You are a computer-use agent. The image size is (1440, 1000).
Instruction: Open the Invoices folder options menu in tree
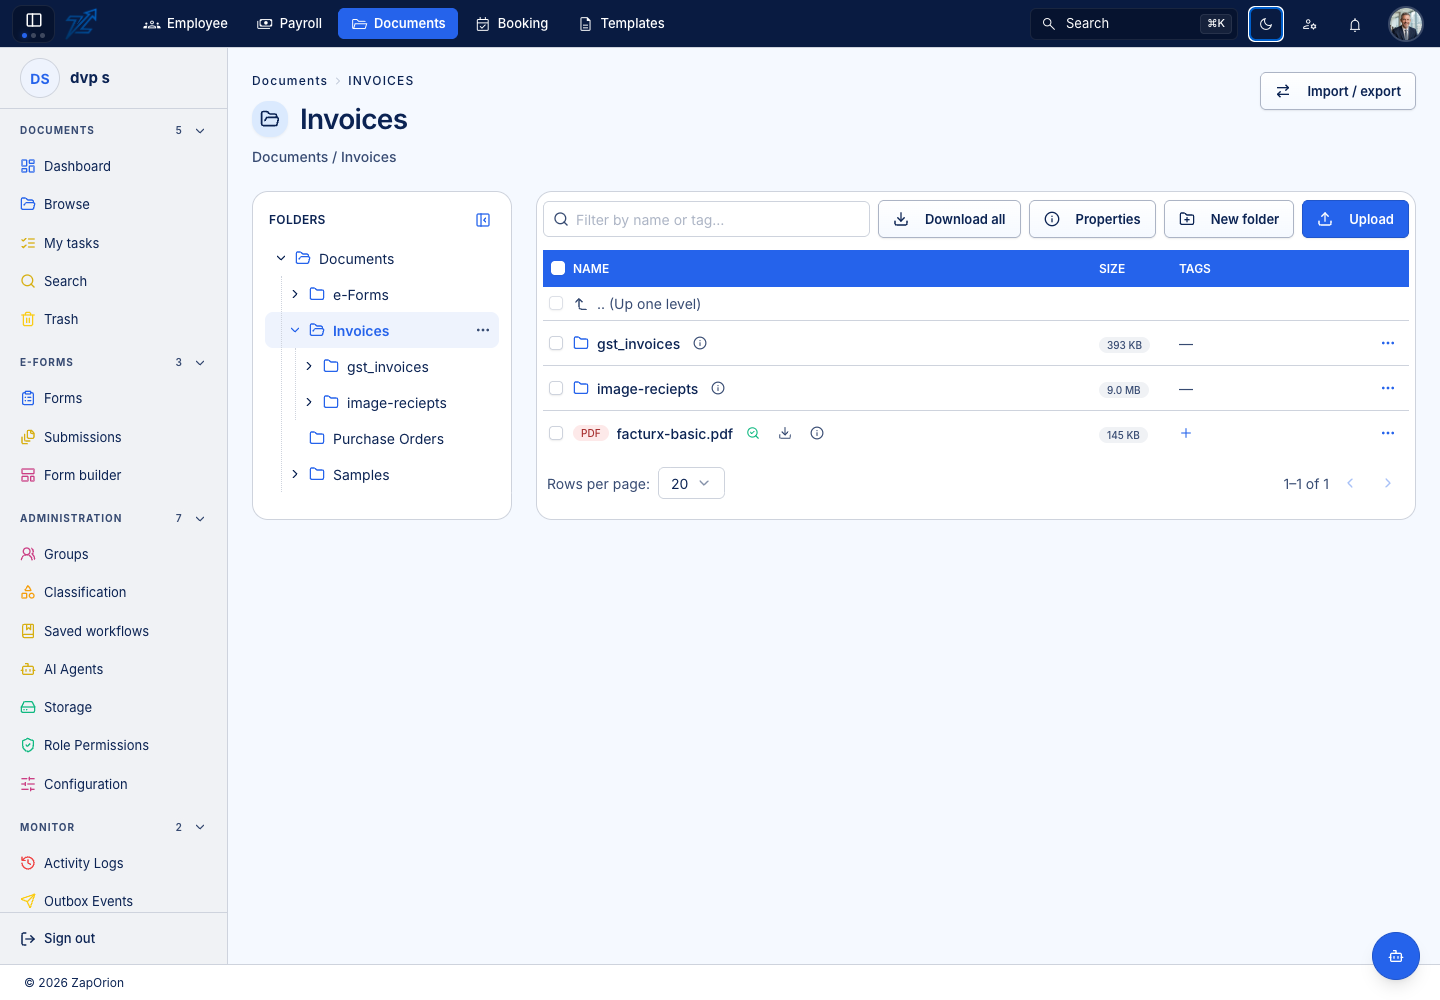(x=483, y=330)
